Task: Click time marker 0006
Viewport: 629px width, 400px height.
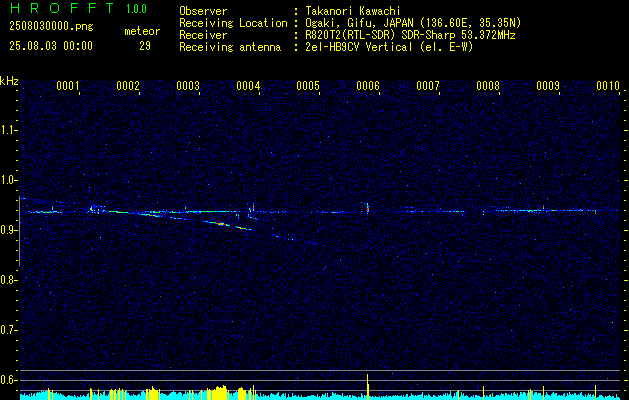Action: 368,86
